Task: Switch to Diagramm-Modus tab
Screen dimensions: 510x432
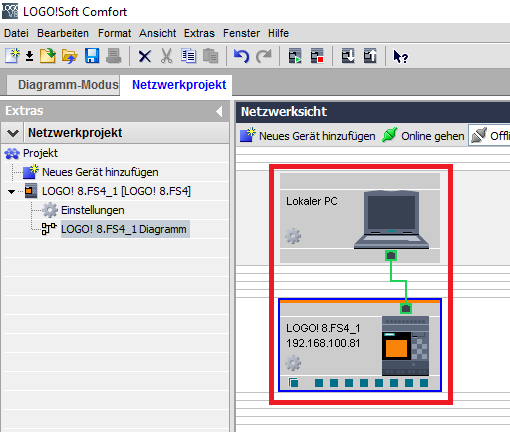Action: [68, 85]
